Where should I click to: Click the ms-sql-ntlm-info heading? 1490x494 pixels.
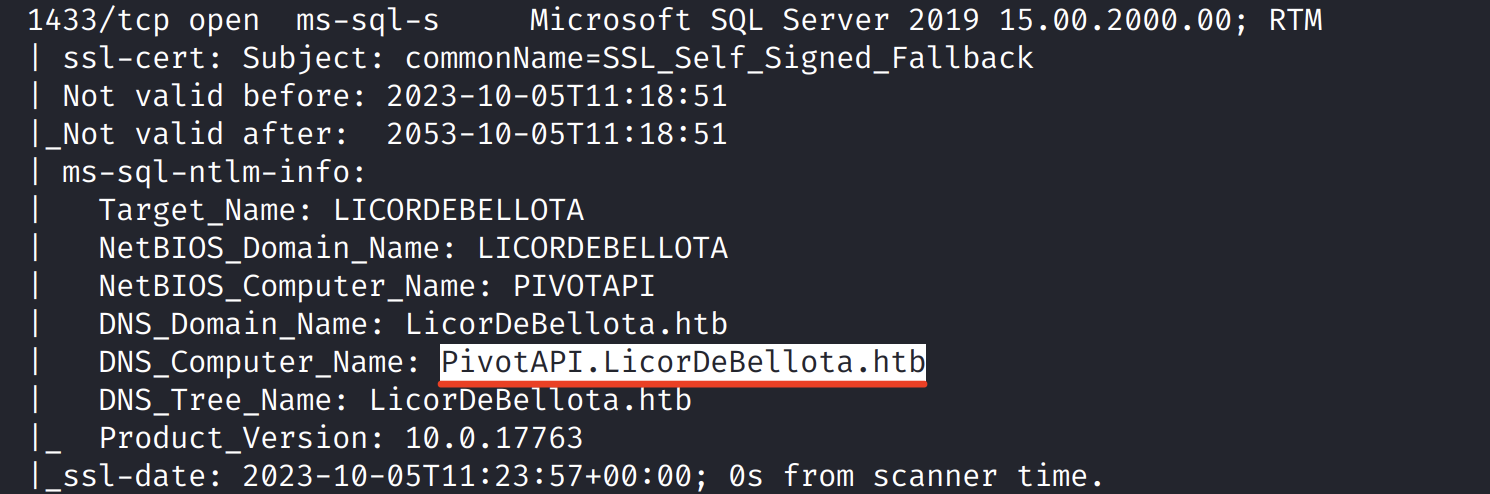pos(207,172)
